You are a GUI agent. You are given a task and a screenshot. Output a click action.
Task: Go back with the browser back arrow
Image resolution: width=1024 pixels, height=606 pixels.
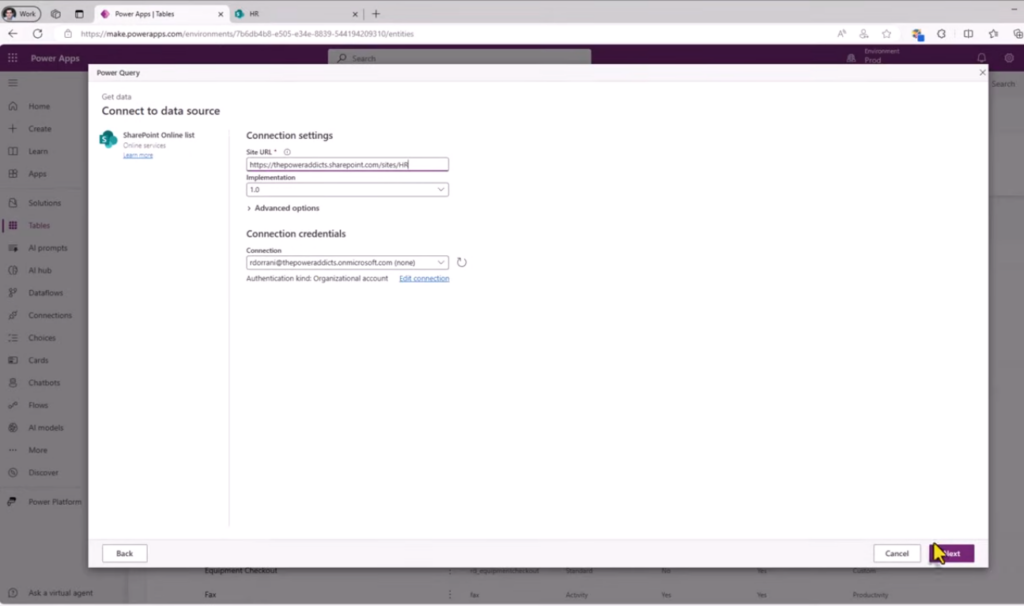point(13,33)
